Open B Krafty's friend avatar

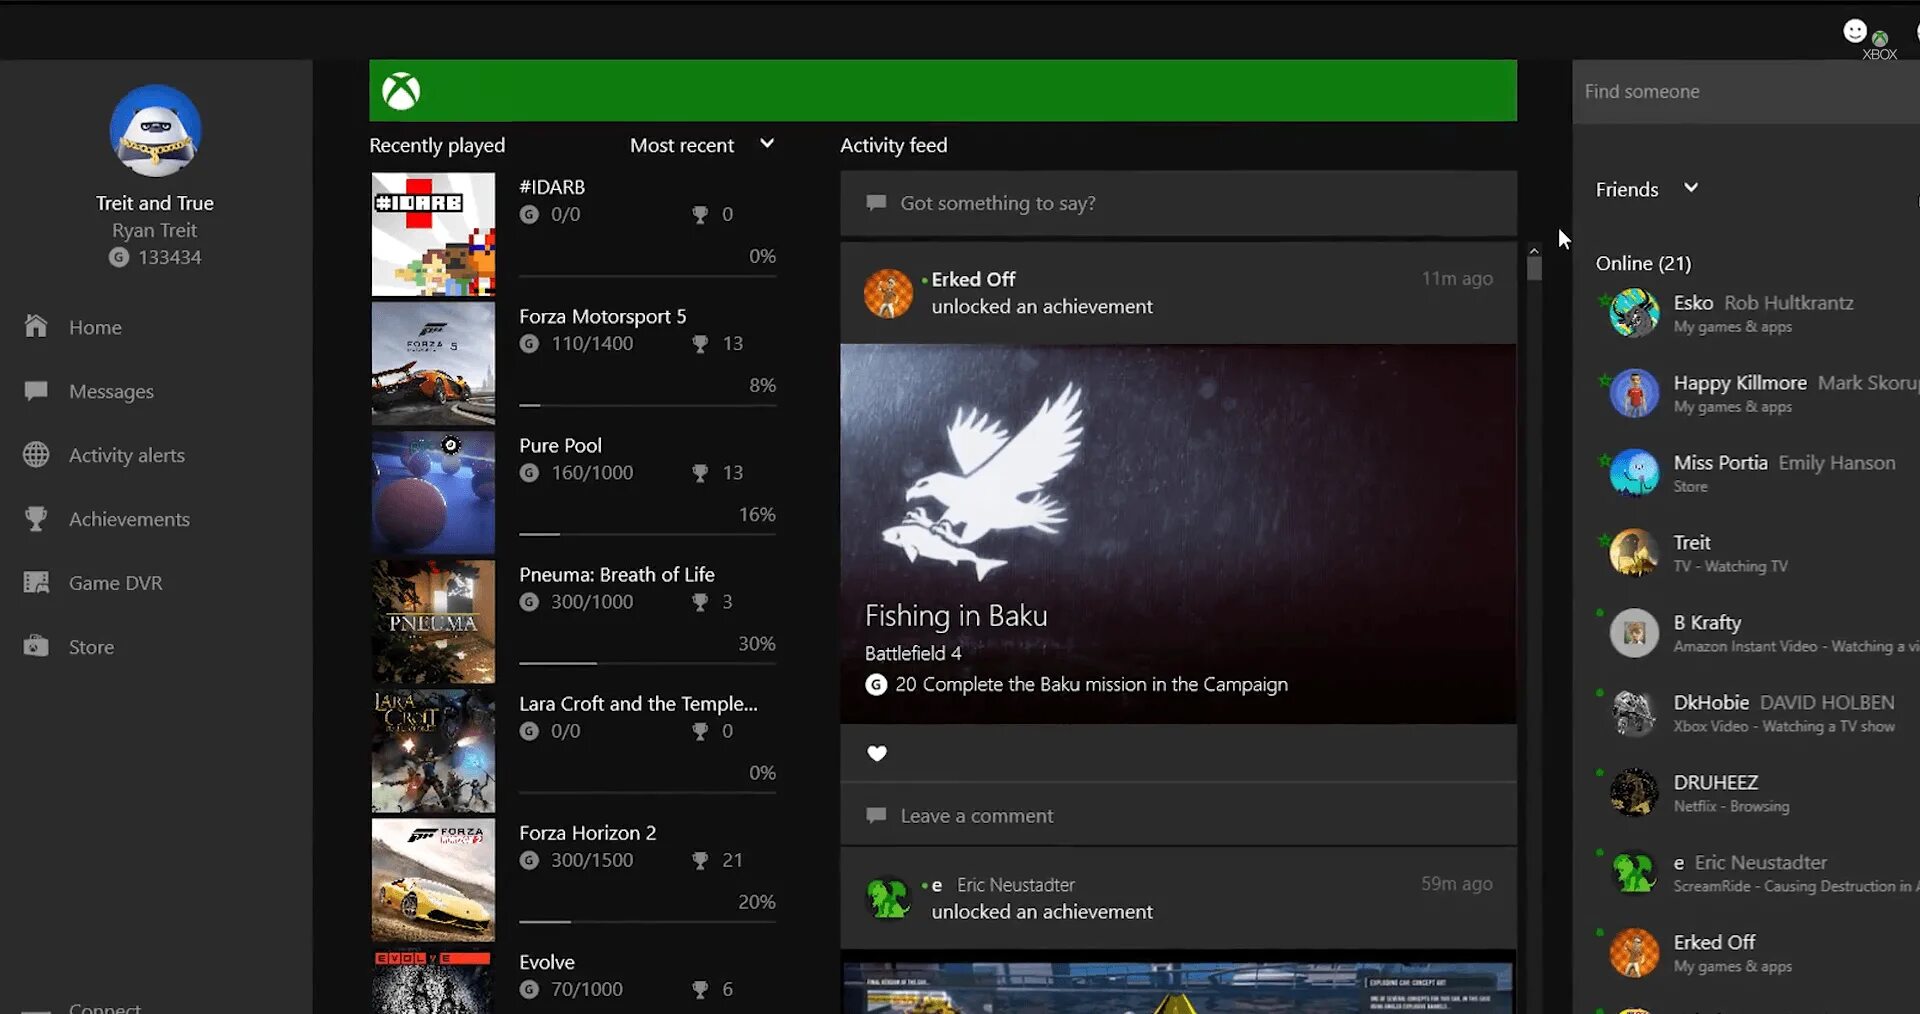pos(1634,633)
